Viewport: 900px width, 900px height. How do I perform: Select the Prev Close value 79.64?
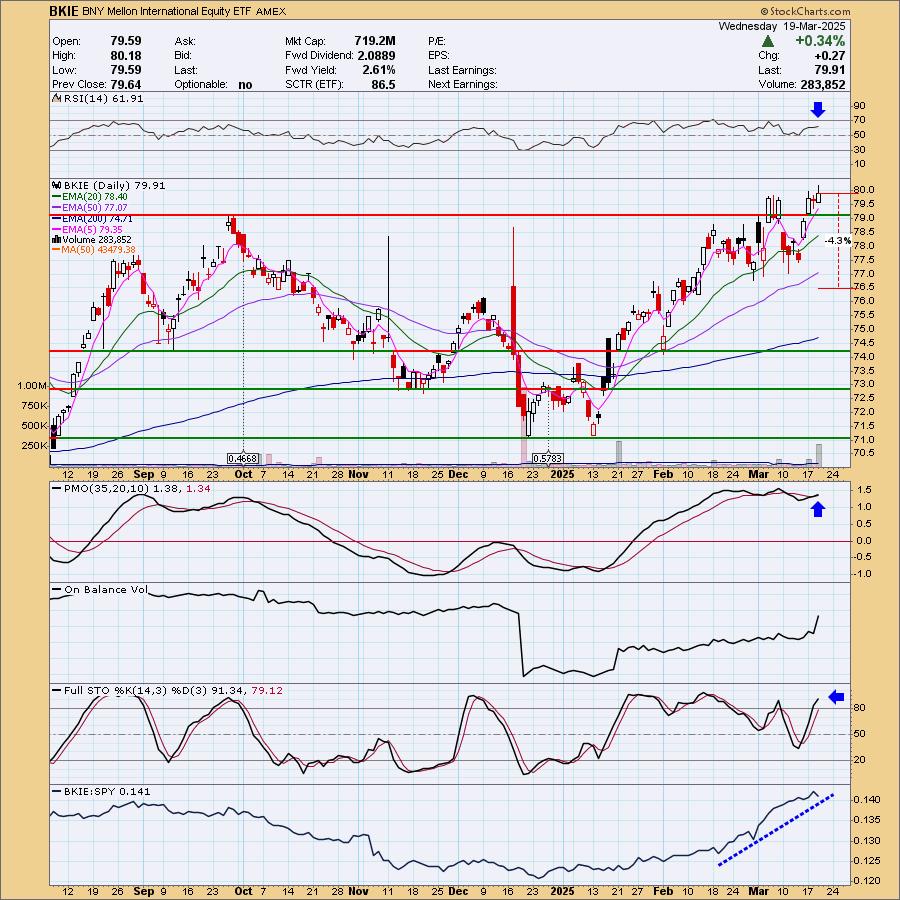tap(126, 84)
